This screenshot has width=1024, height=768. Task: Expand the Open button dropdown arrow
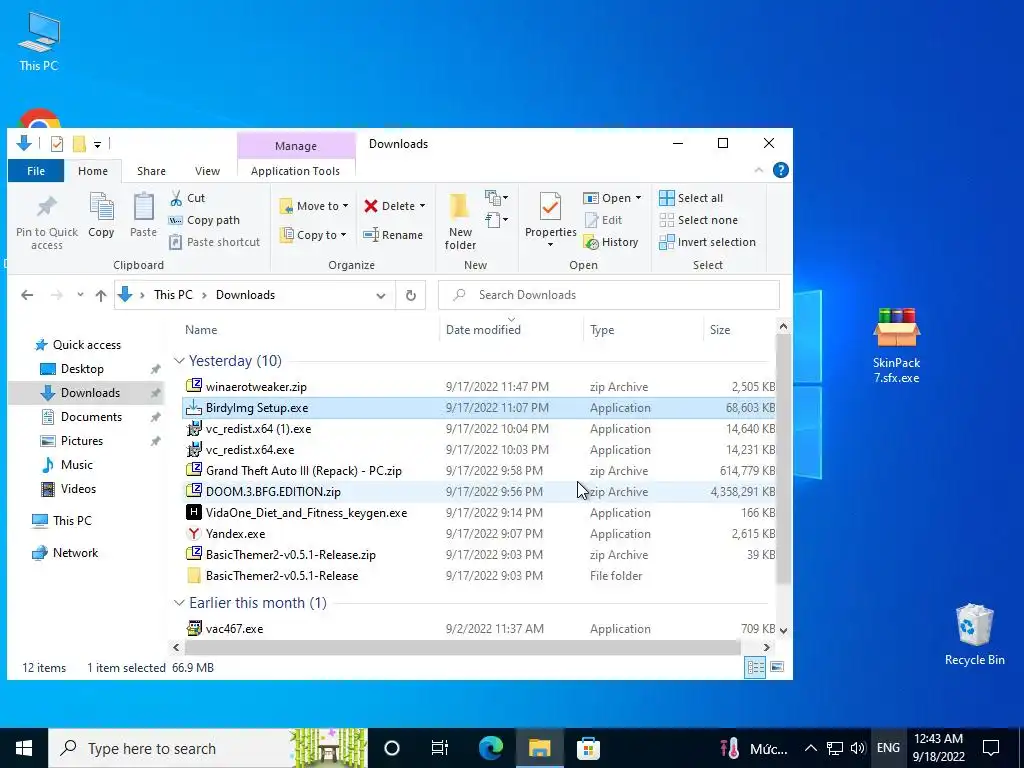point(638,198)
